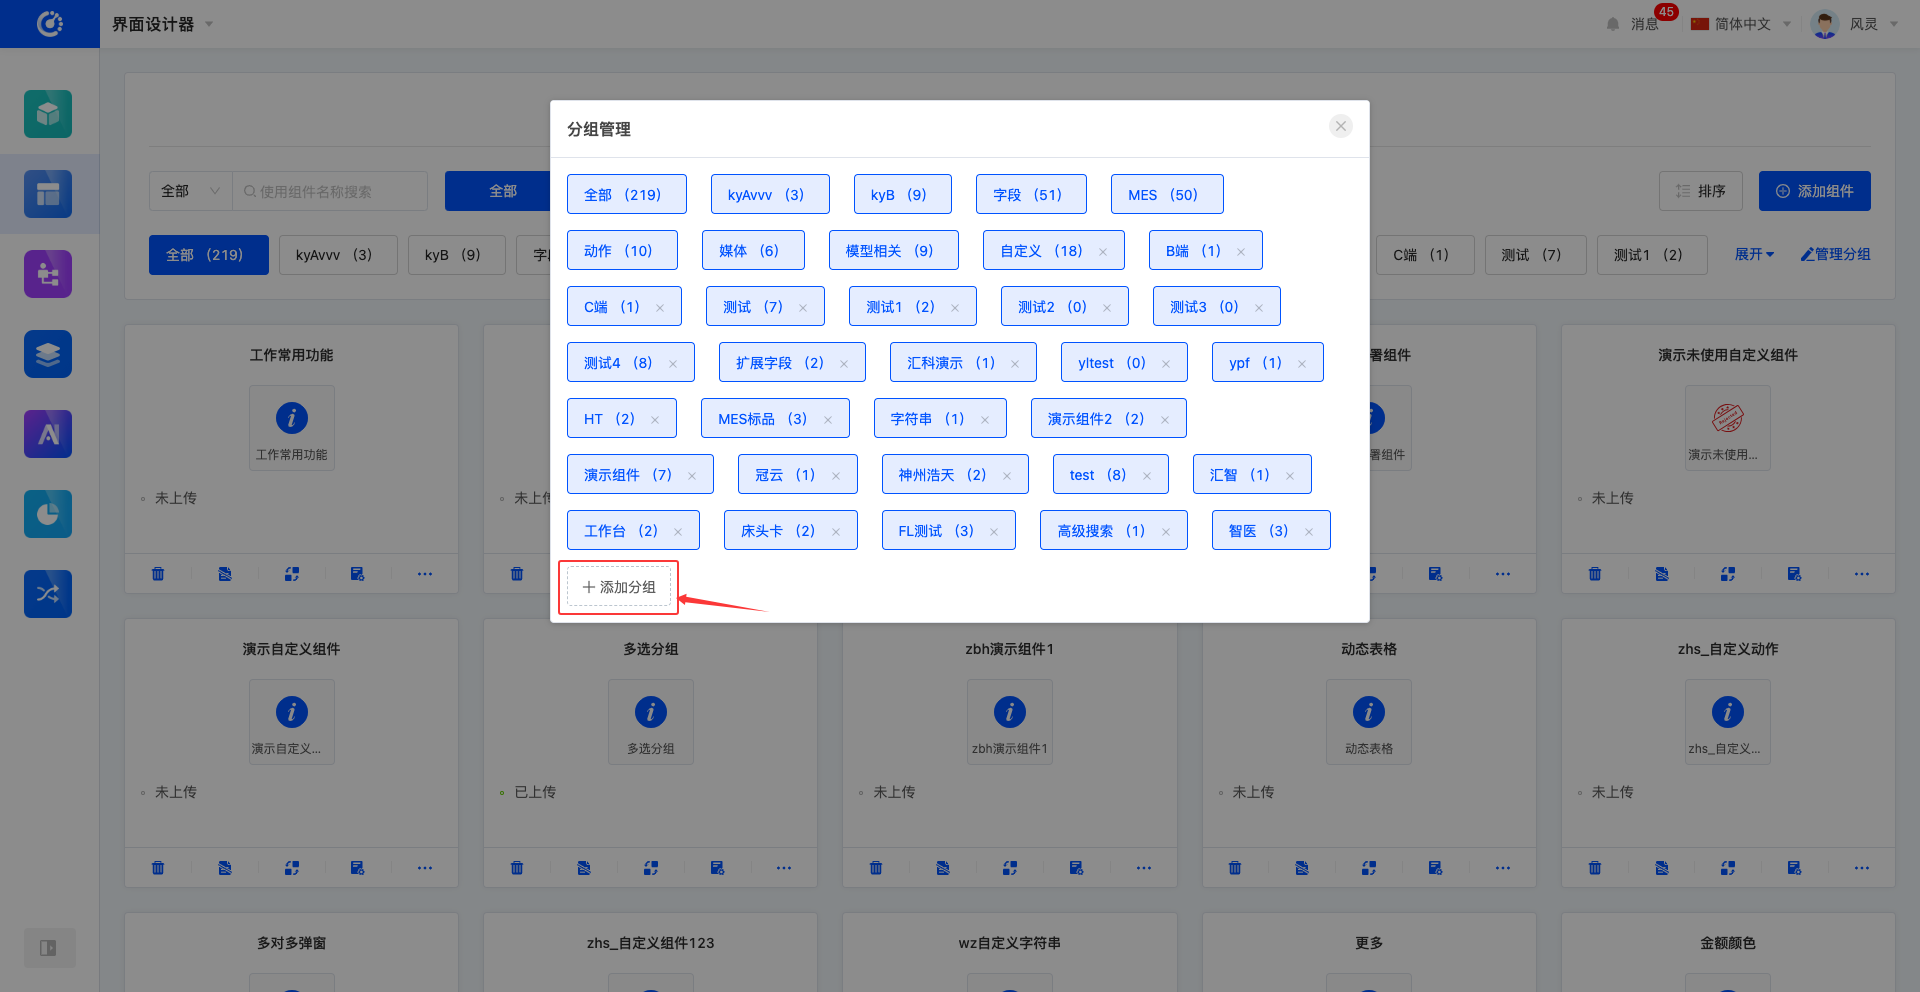Image resolution: width=1920 pixels, height=992 pixels.
Task: Delete the 工作常用功能 component via trash icon
Action: tap(158, 574)
